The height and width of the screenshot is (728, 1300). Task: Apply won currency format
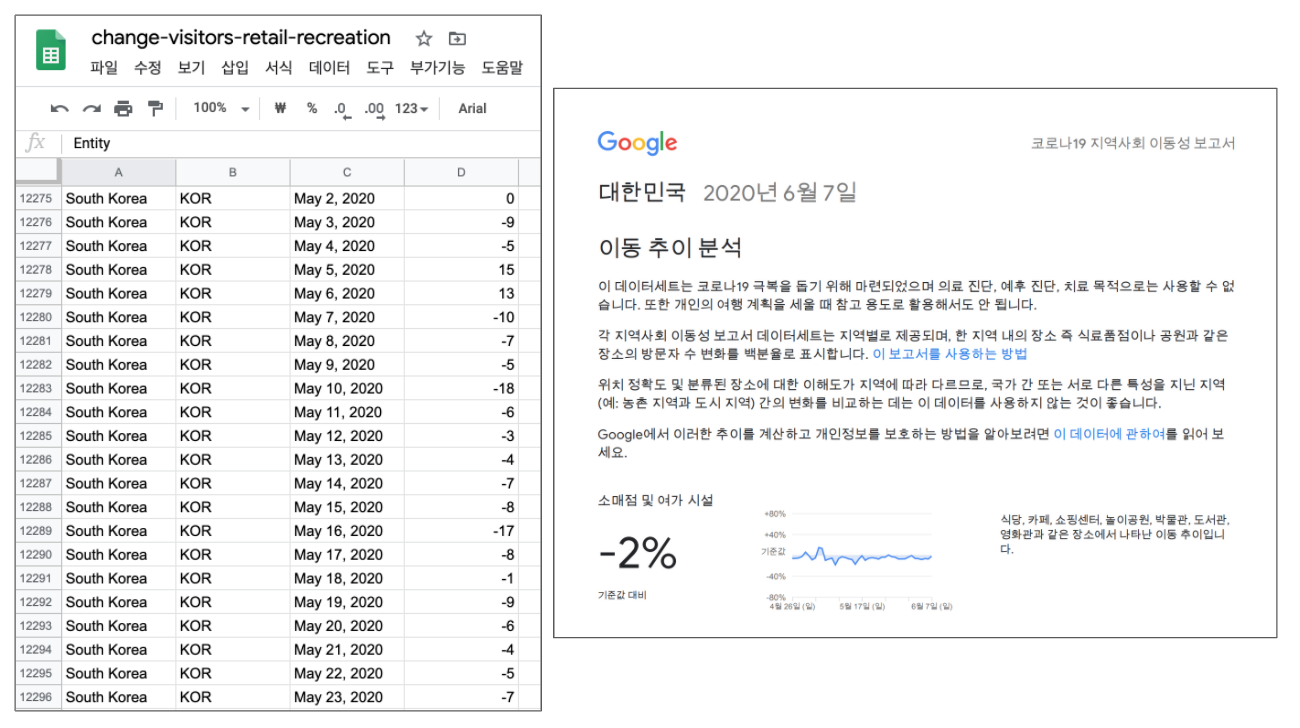coord(280,109)
